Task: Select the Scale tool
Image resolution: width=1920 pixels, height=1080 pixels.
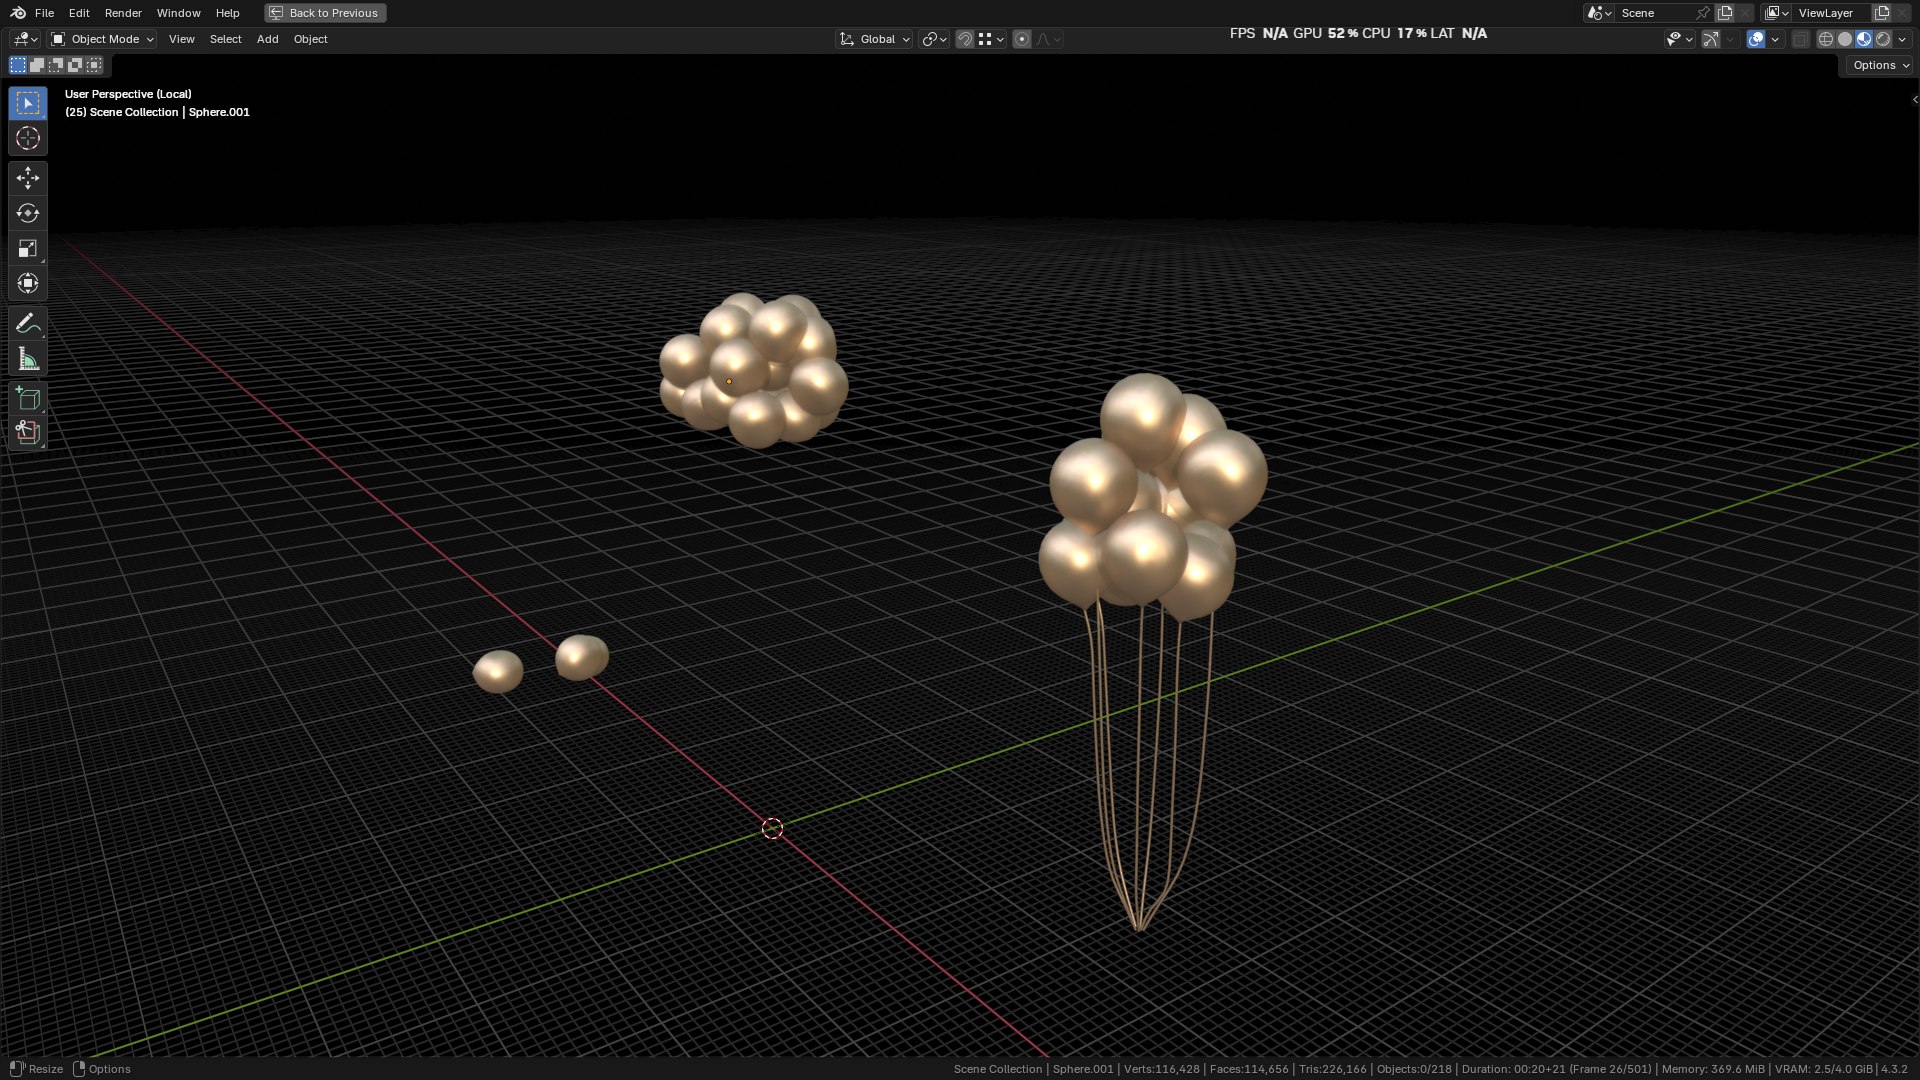Action: pos(28,248)
